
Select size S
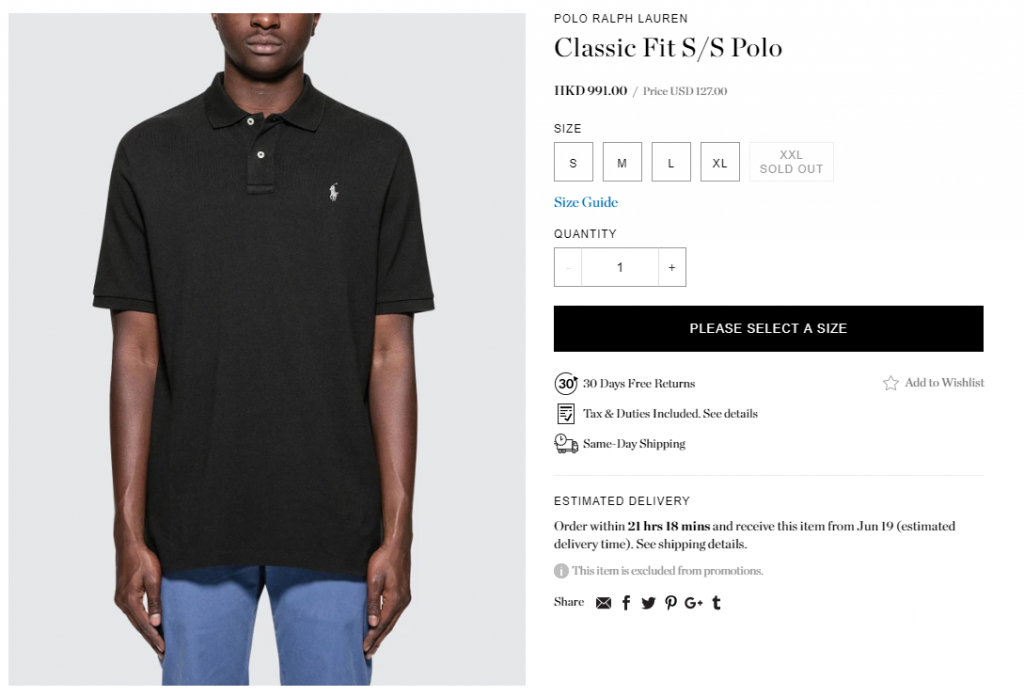pos(573,162)
